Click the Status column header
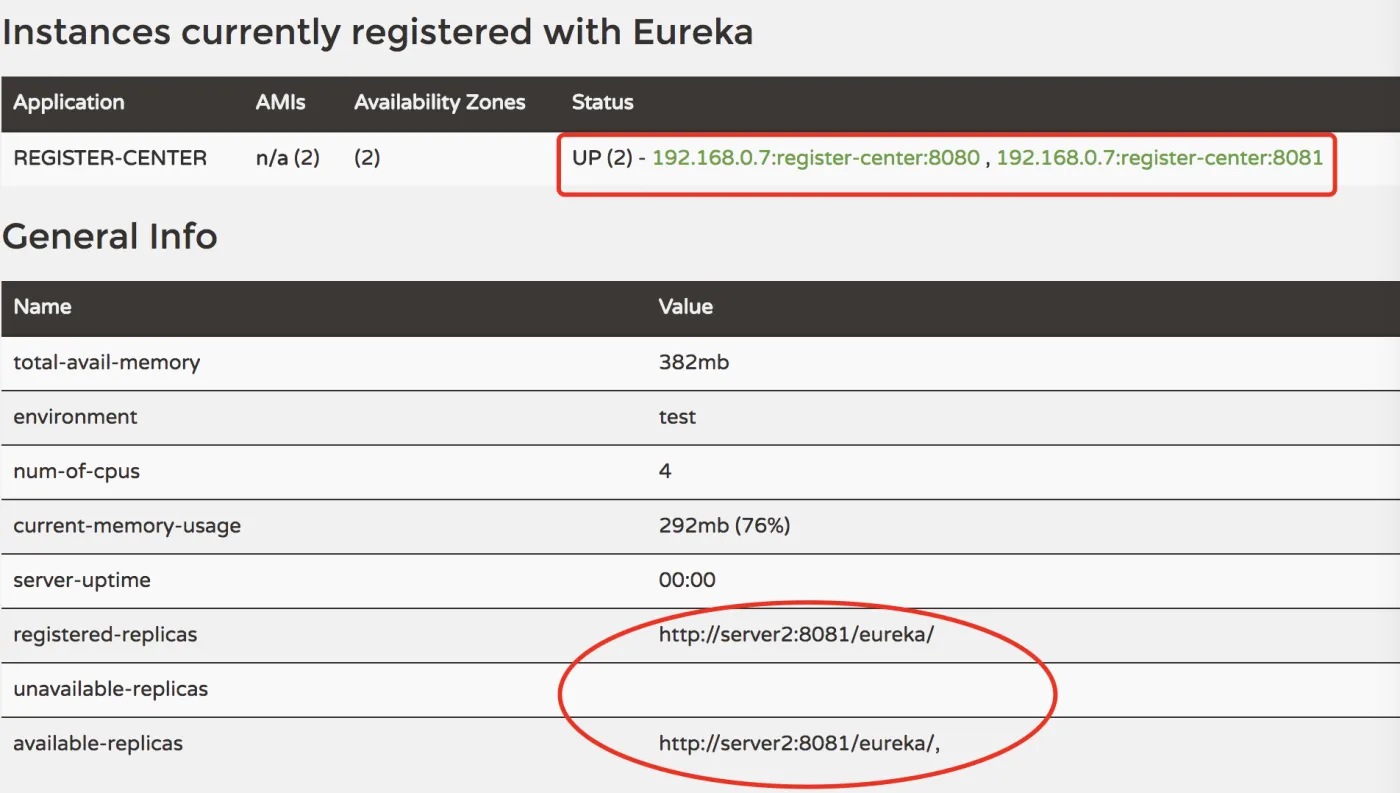 (x=602, y=102)
